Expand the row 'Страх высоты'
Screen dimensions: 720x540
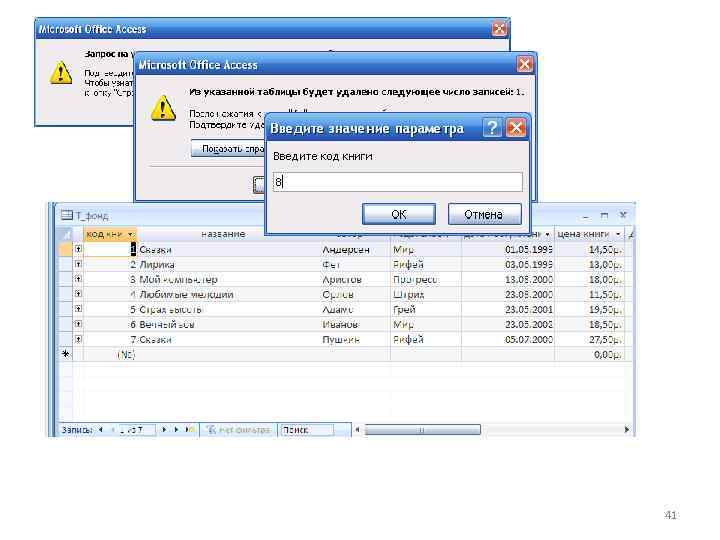coord(79,309)
